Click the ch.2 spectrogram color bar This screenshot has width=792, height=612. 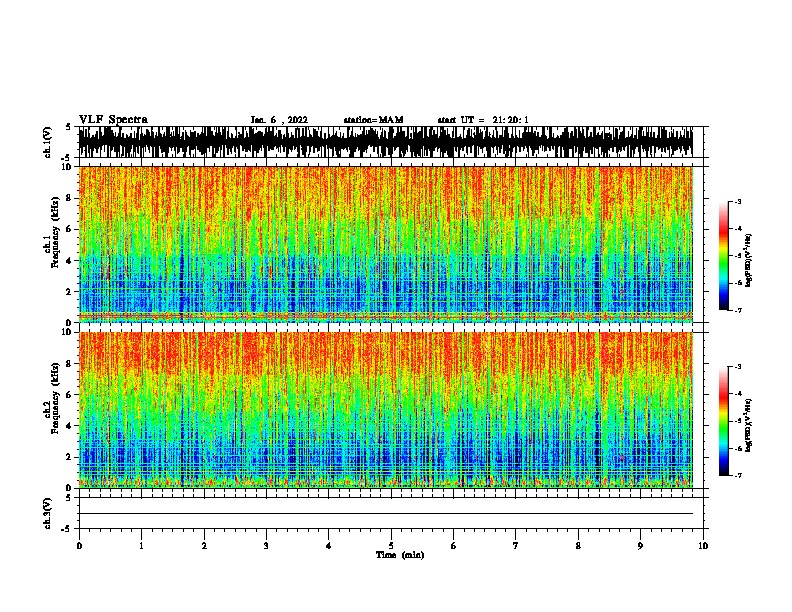(x=724, y=421)
